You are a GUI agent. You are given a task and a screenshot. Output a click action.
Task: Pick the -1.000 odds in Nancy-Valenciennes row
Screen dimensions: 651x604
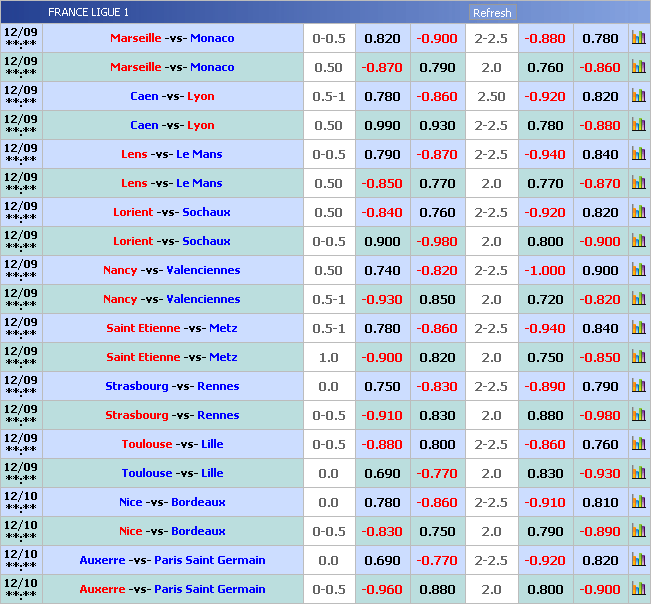pos(545,270)
